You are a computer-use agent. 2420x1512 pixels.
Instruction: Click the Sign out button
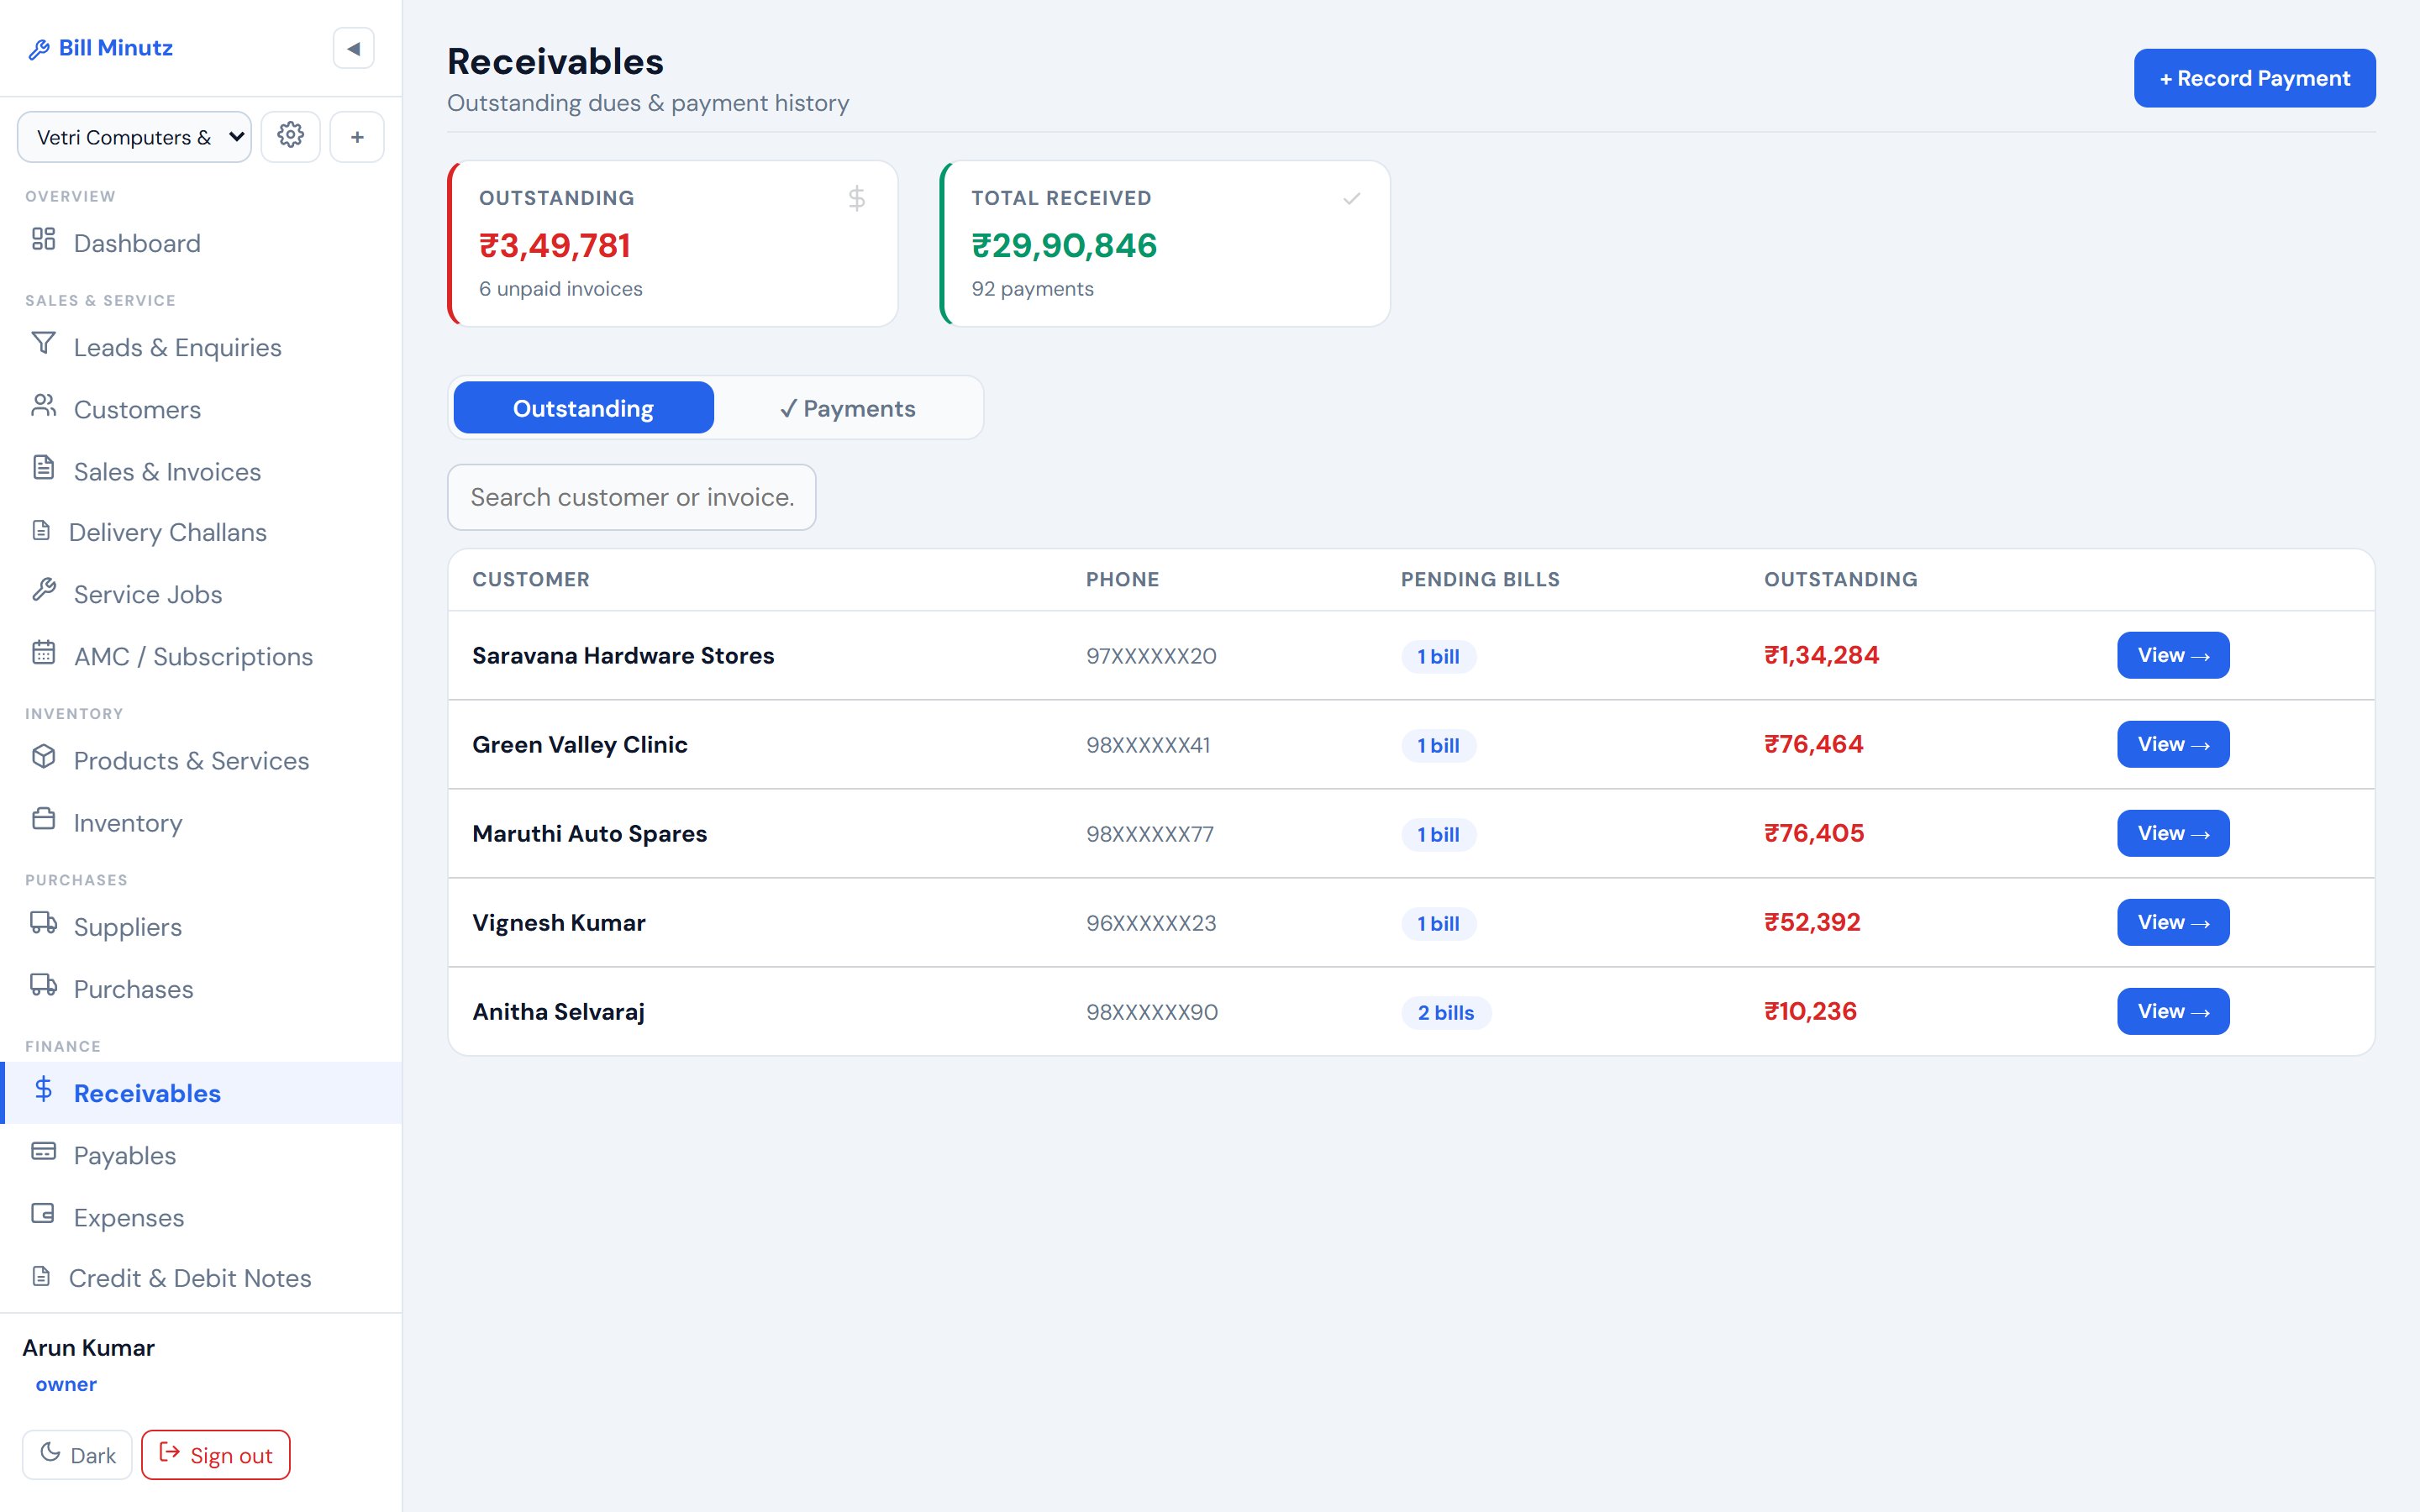tap(216, 1454)
